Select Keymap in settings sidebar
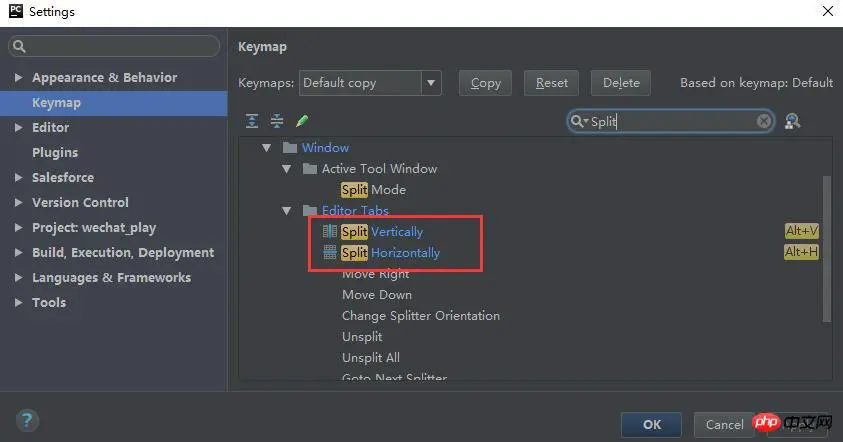Screen dimensions: 843x442 coord(113,103)
